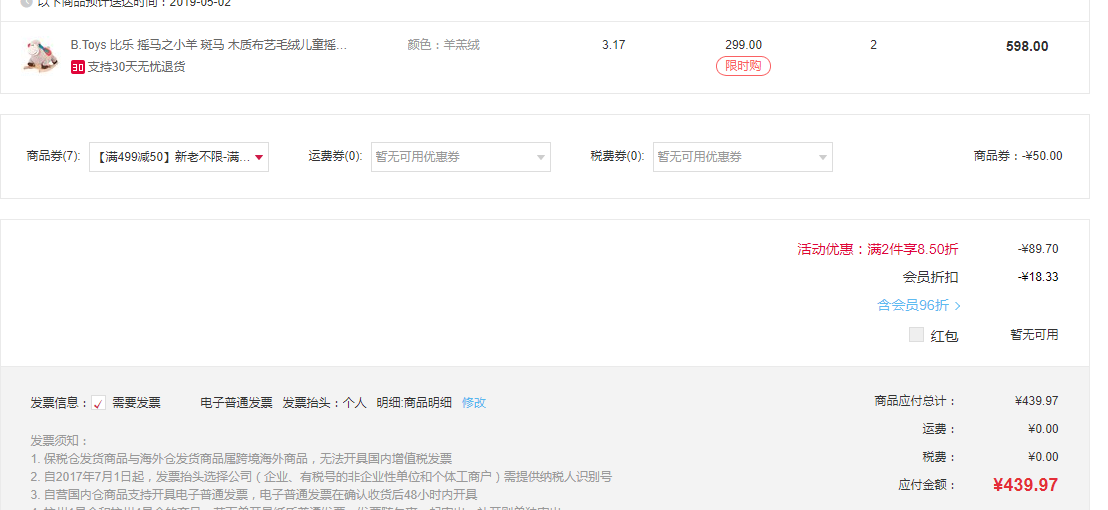Click the red 30-day return badge icon
This screenshot has height=510, width=1108.
pos(78,67)
